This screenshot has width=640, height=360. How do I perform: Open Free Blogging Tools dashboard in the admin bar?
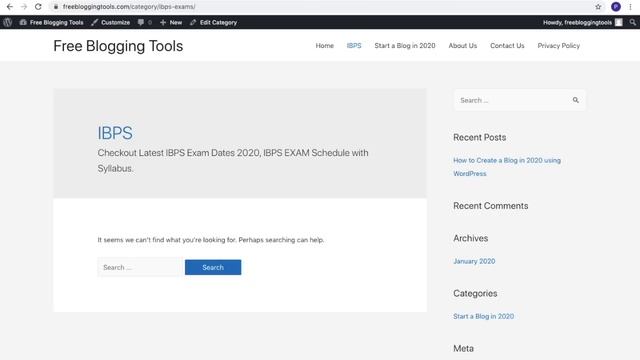coord(51,22)
